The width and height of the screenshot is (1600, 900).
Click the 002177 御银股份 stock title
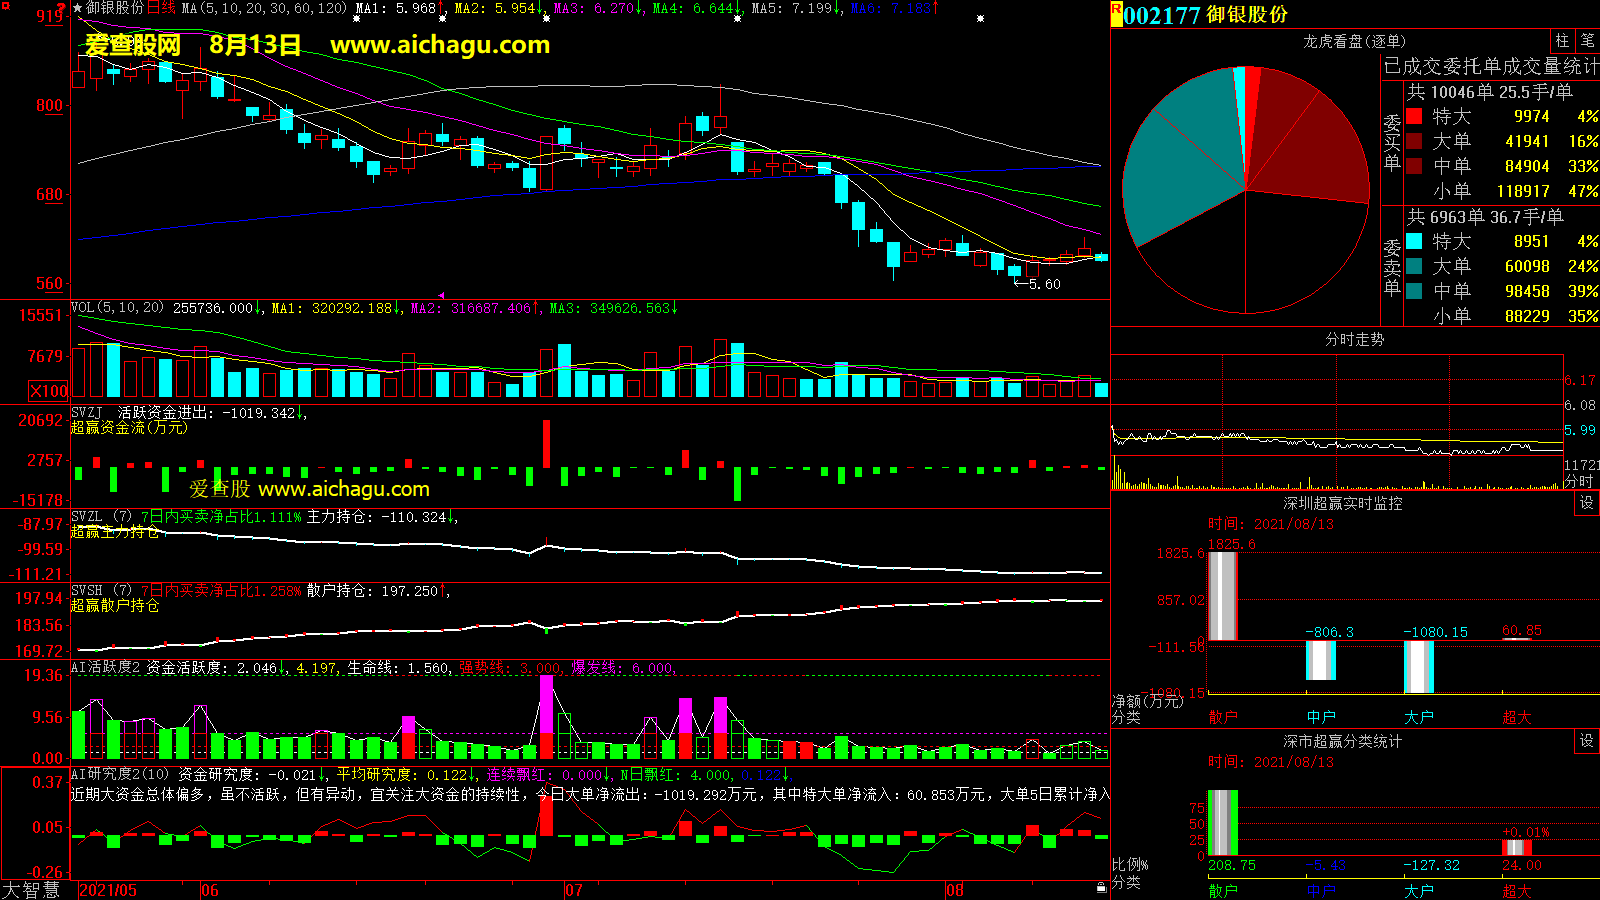point(1206,15)
